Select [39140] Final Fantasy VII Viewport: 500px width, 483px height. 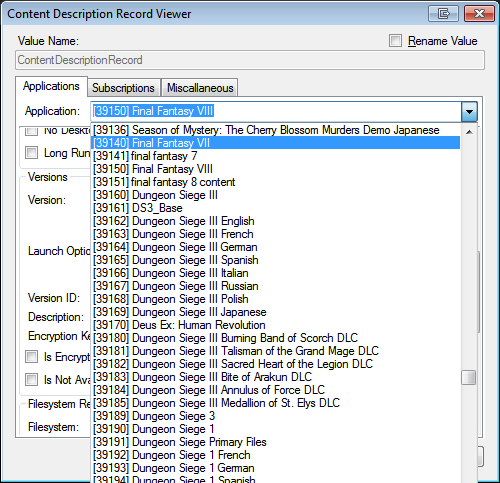276,143
